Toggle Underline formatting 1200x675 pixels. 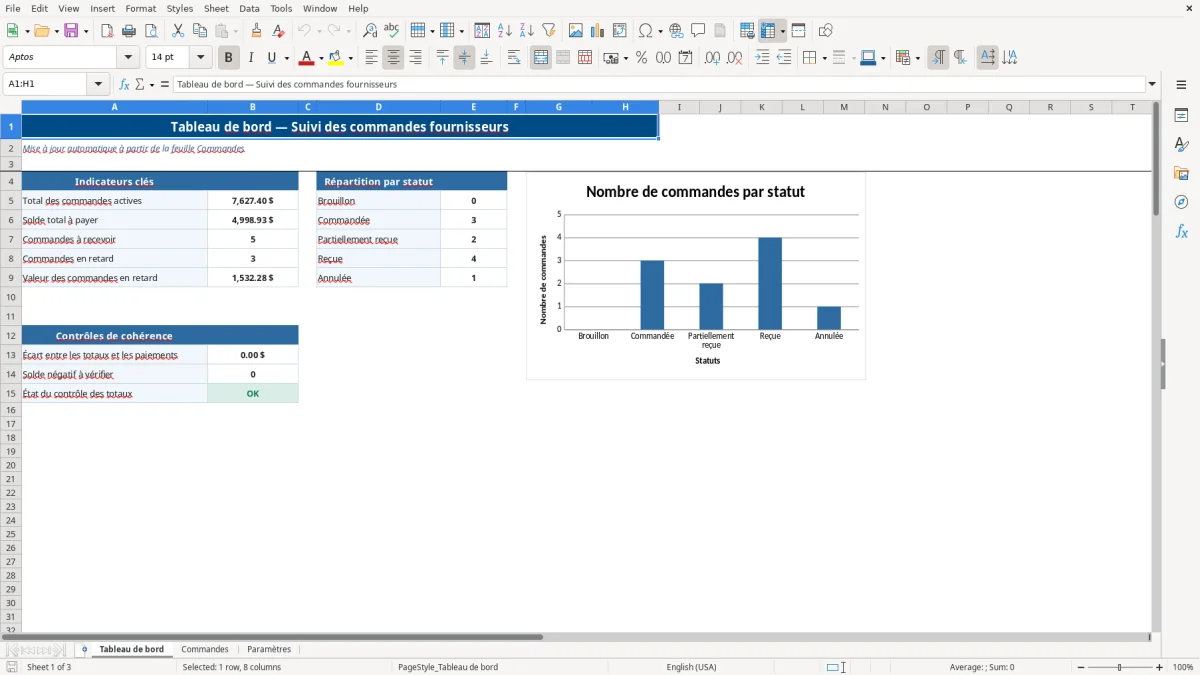272,58
